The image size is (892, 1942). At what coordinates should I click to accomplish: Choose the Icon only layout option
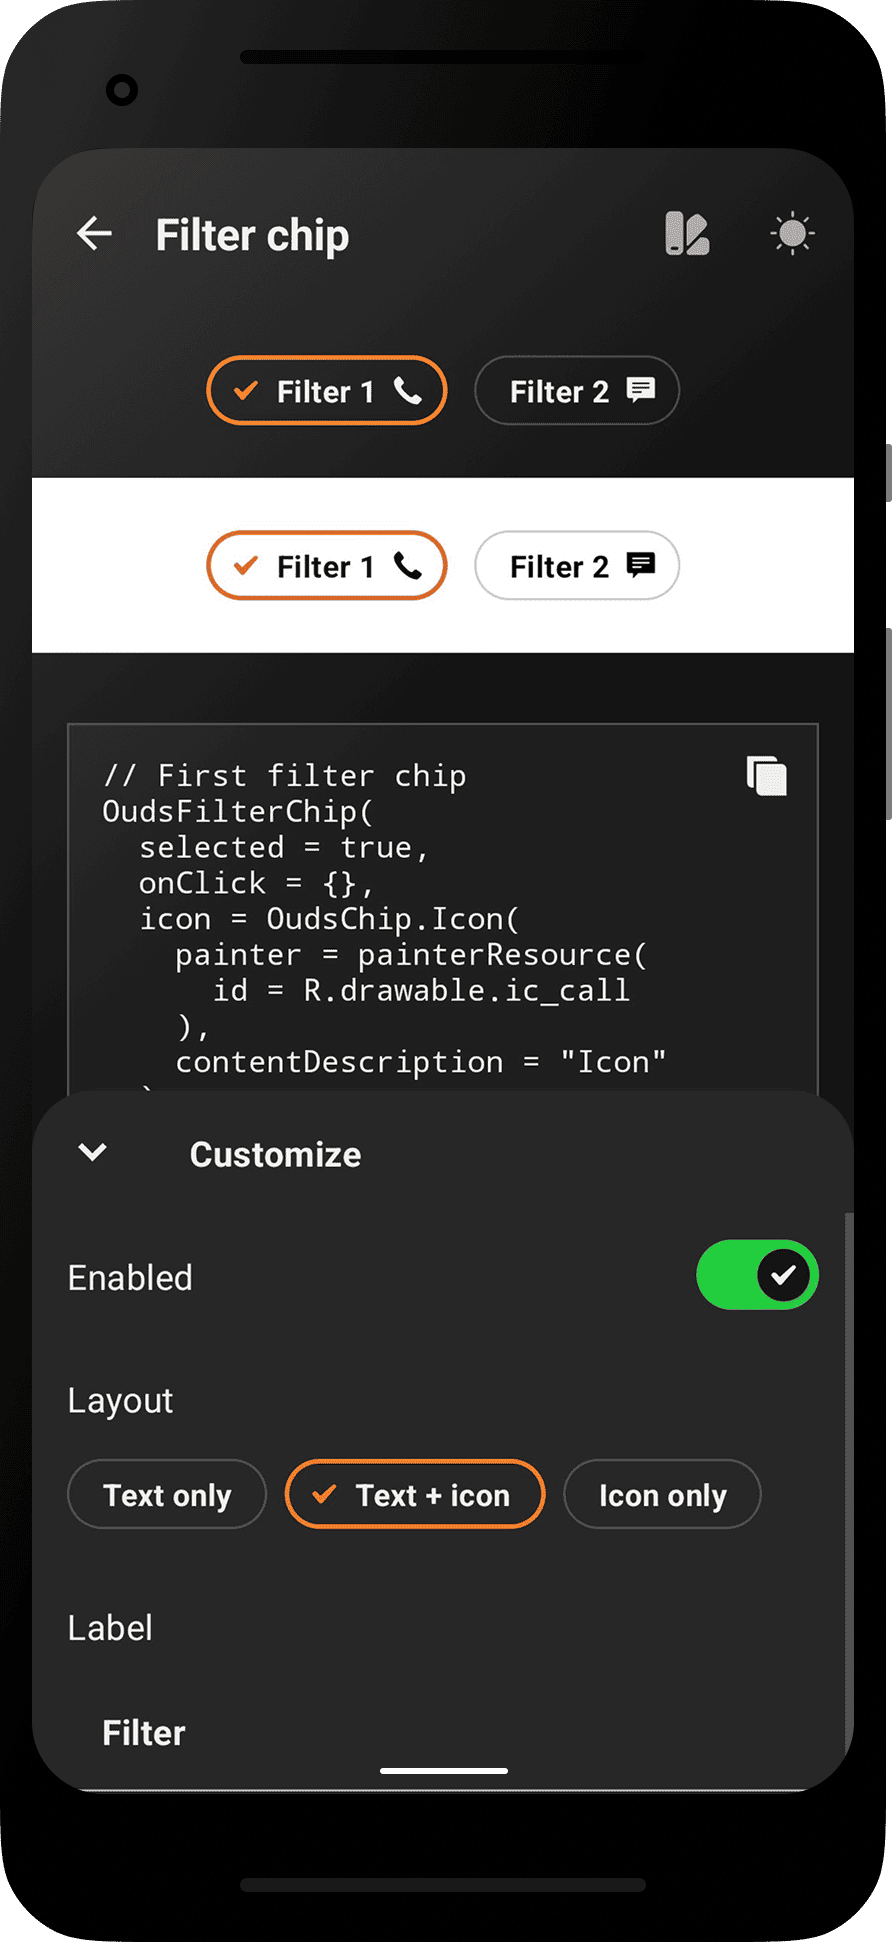[x=662, y=1494]
